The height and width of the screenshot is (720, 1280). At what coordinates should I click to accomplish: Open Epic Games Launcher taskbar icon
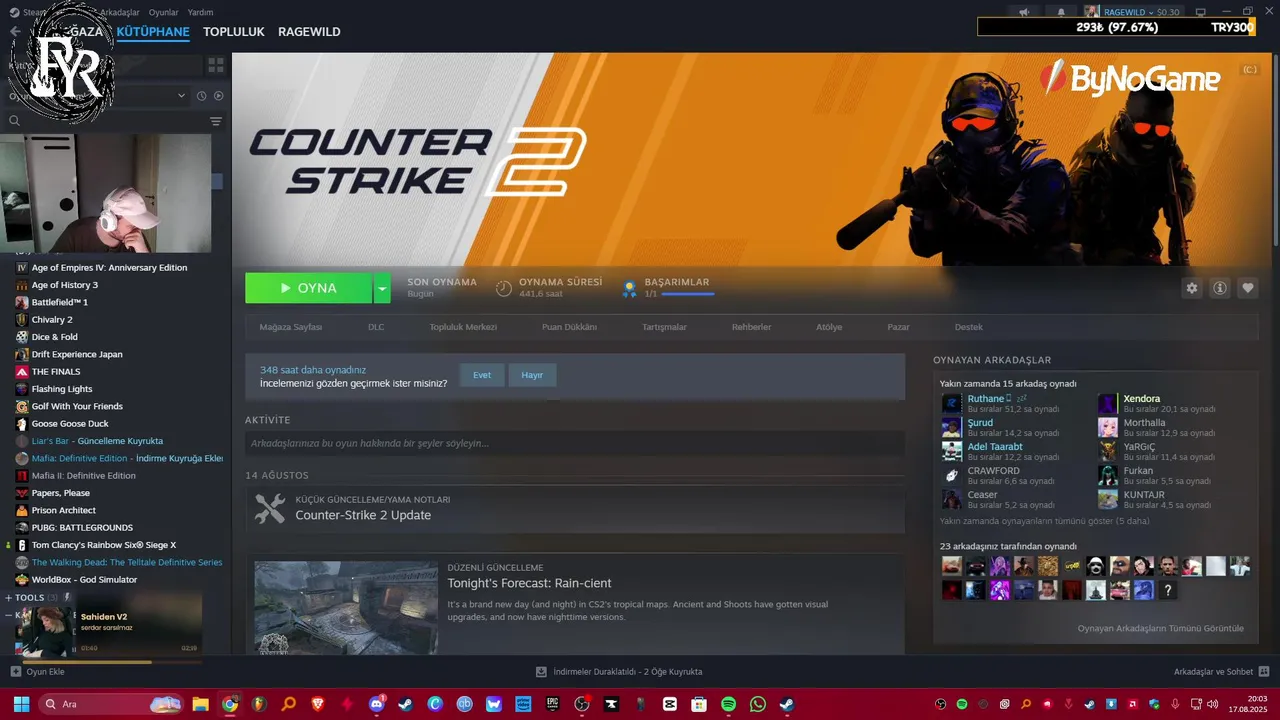[552, 704]
